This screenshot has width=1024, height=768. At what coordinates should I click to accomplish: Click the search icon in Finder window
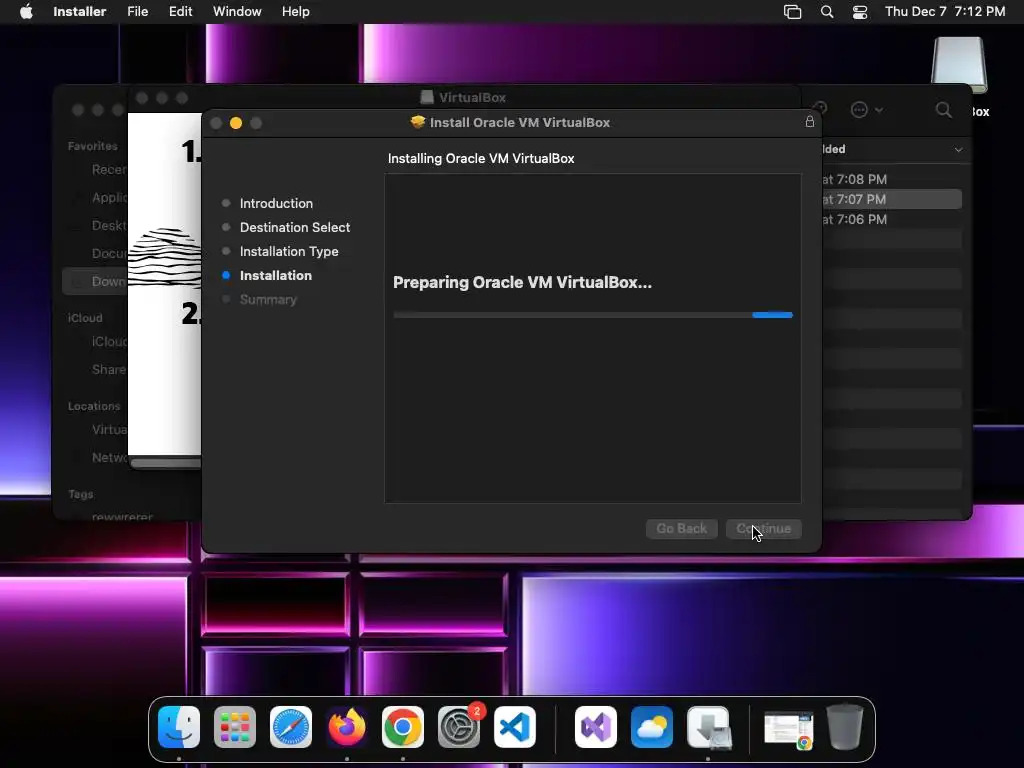tap(943, 110)
